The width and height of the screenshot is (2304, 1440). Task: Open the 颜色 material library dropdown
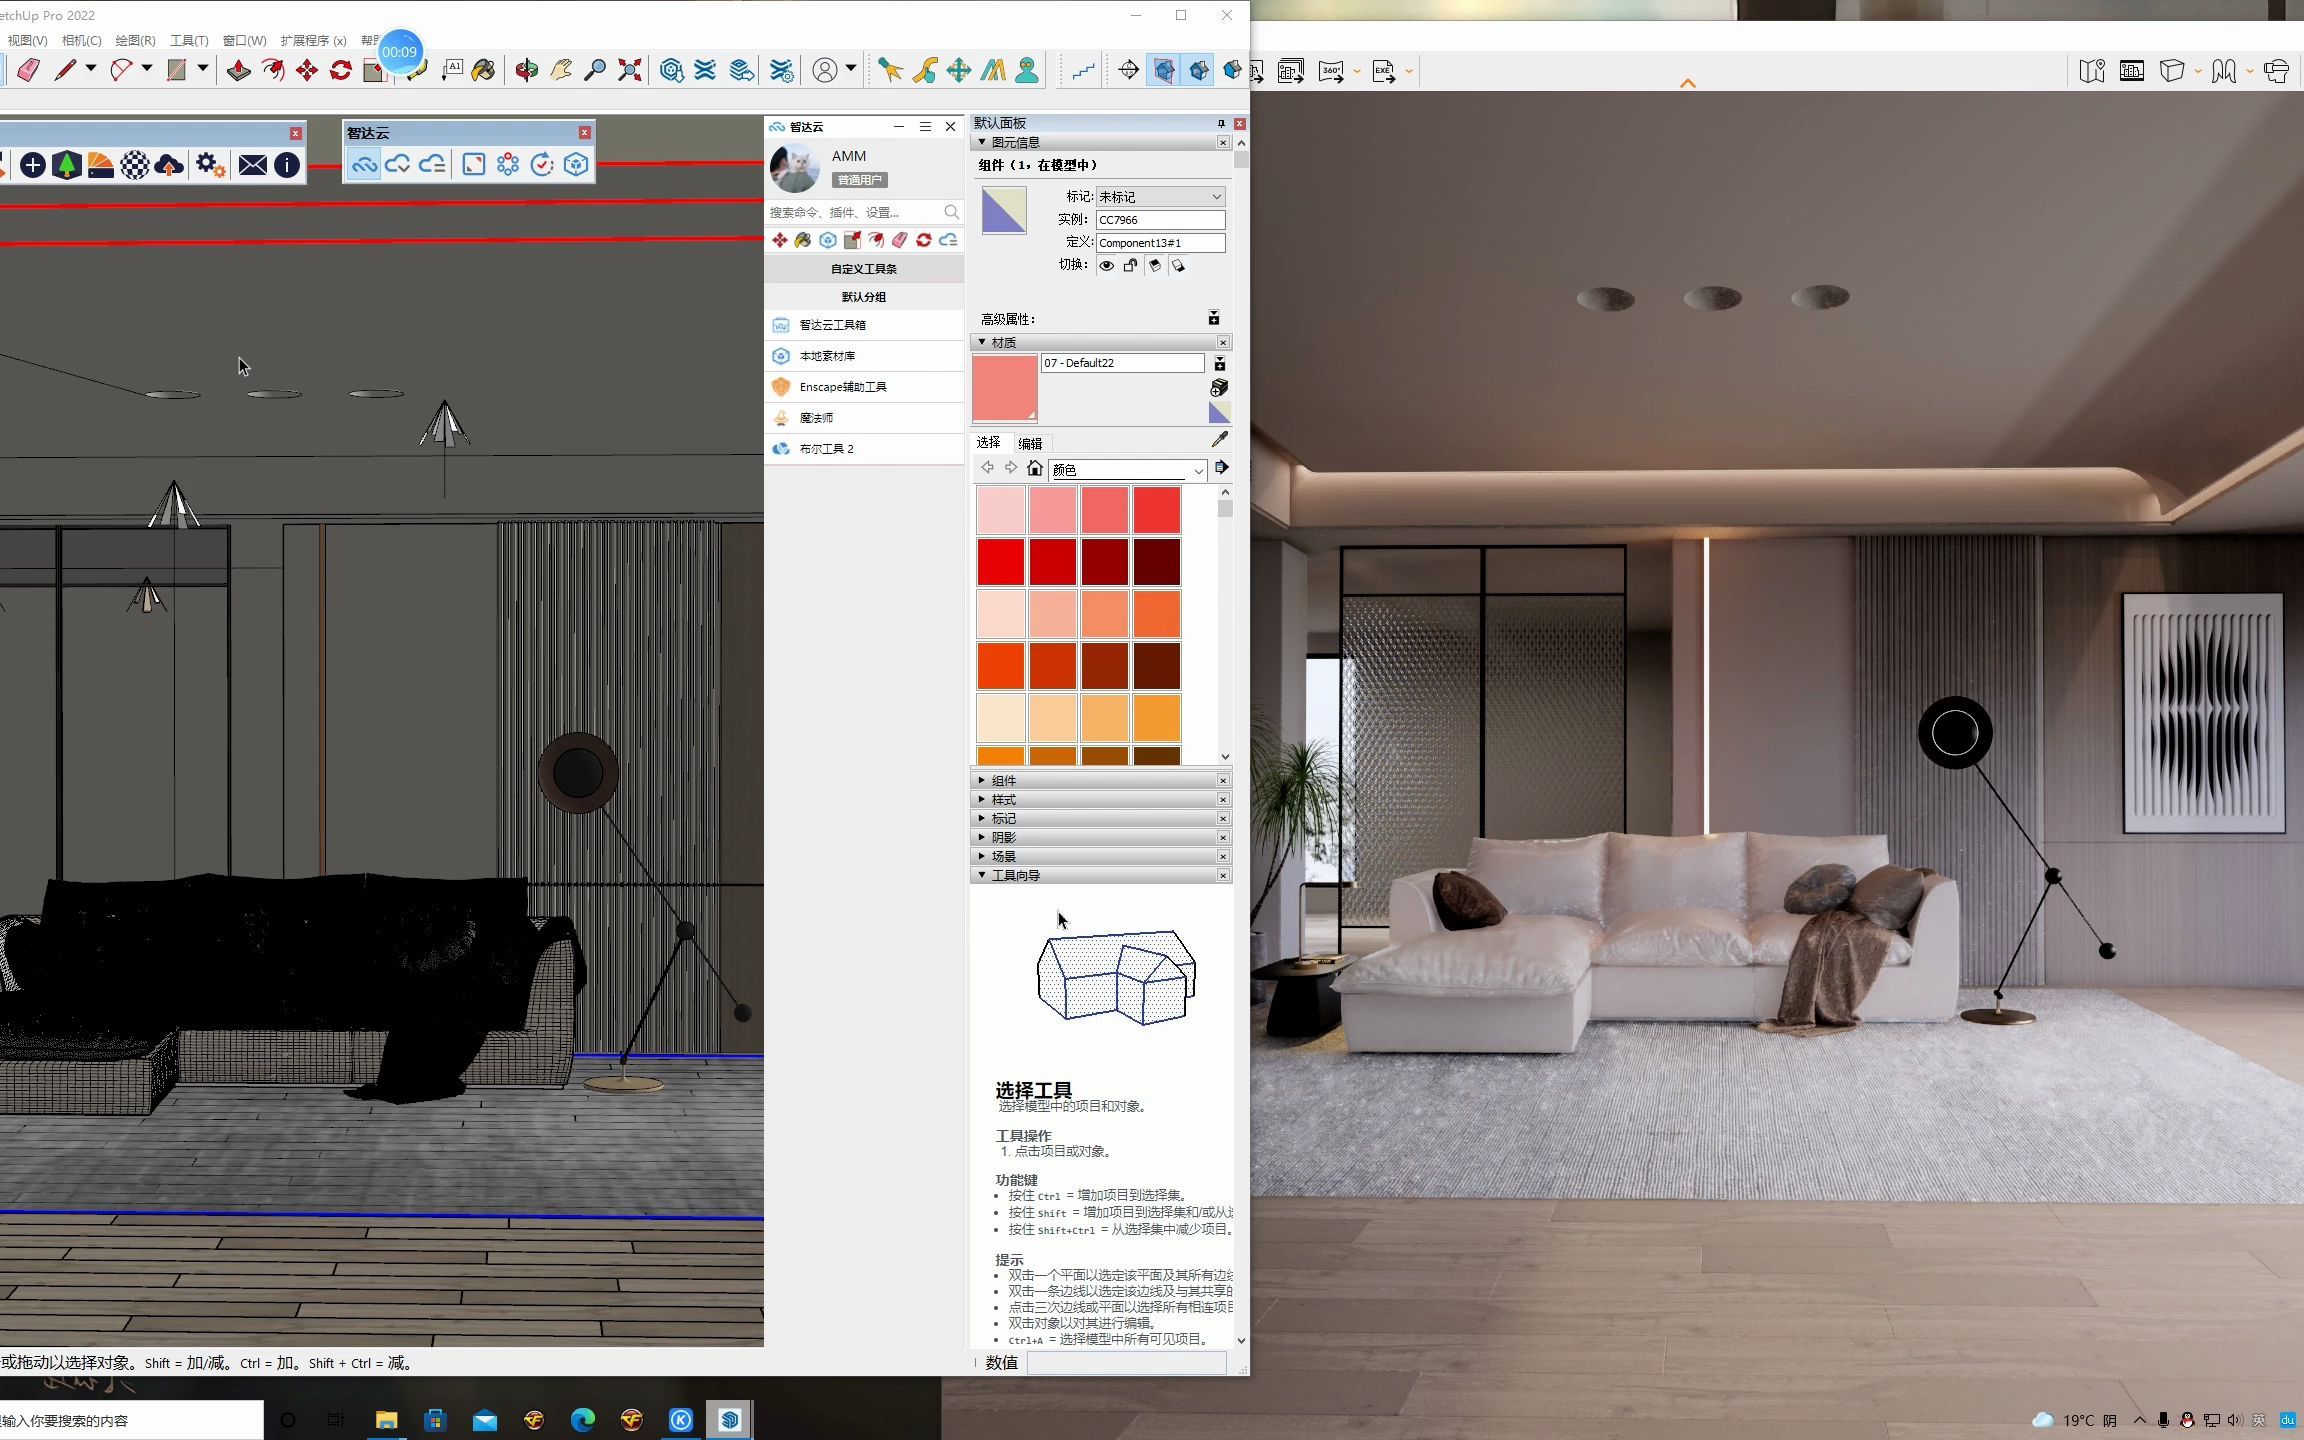tap(1128, 470)
